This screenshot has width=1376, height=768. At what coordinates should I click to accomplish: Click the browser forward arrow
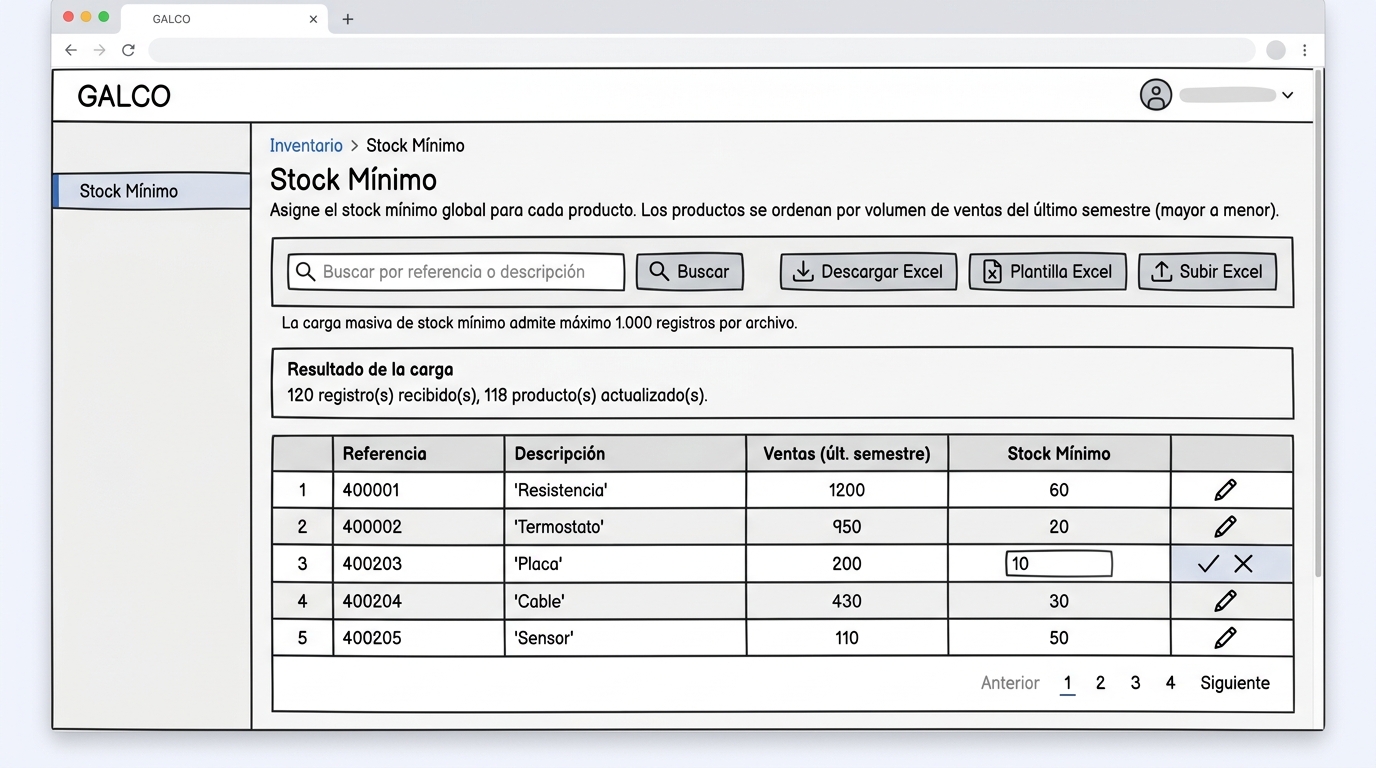tap(99, 50)
